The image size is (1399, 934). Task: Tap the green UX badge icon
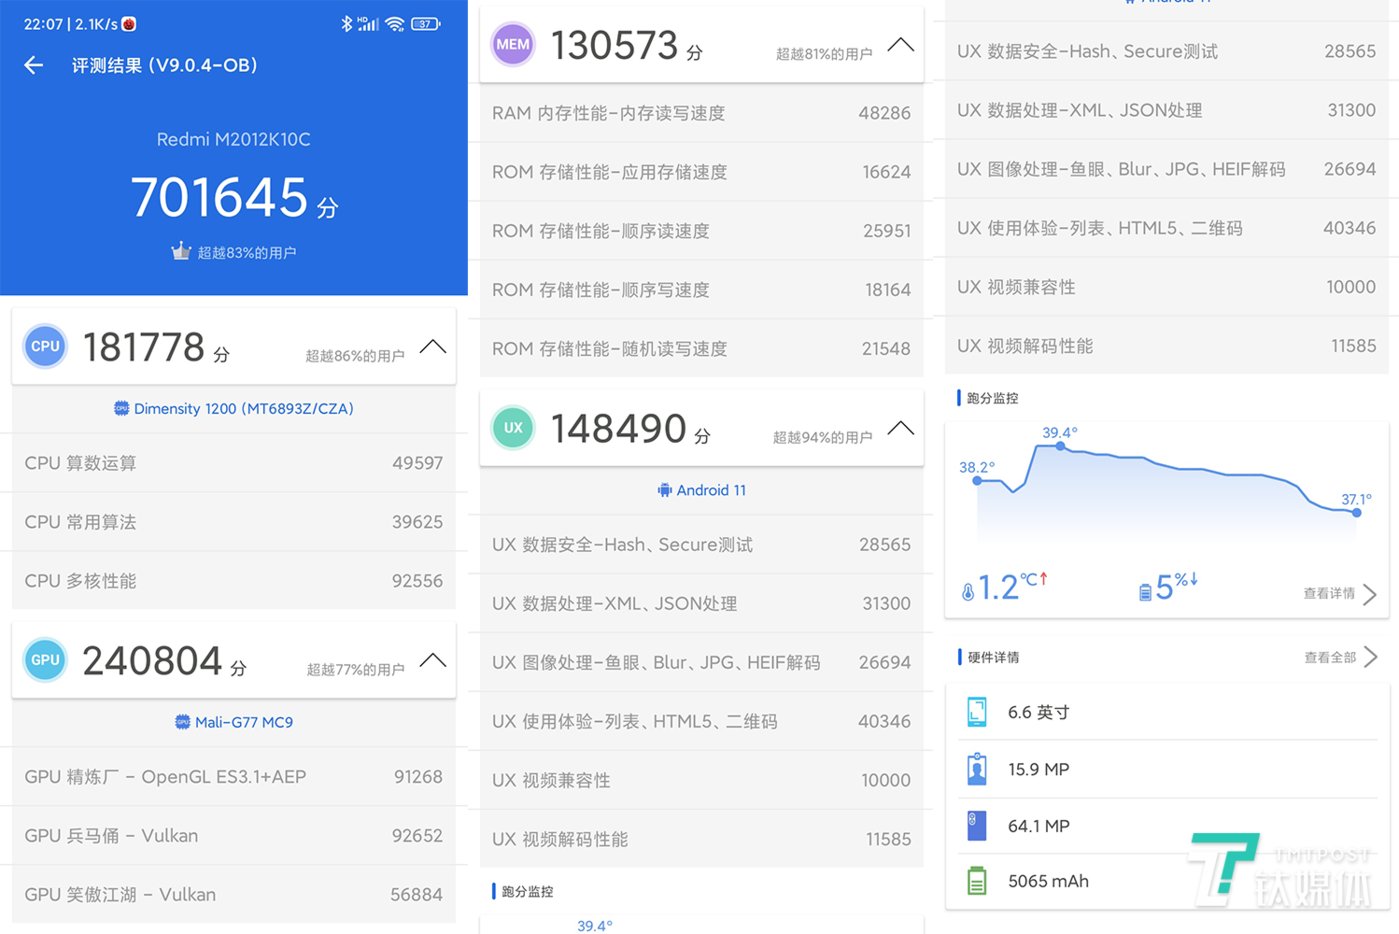[513, 428]
